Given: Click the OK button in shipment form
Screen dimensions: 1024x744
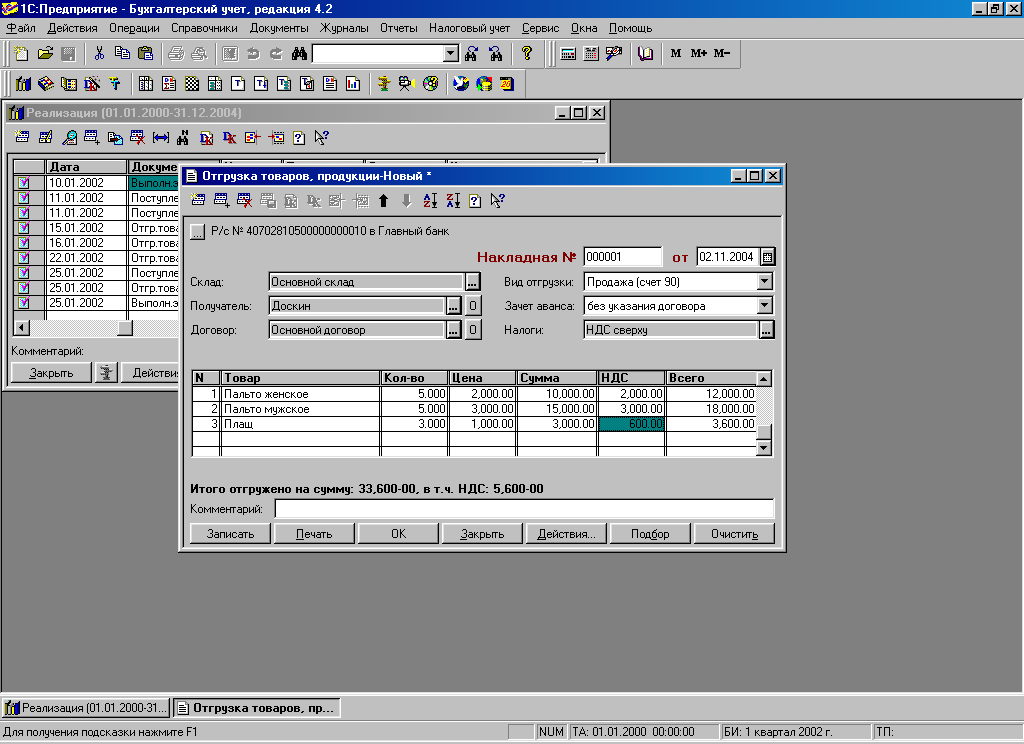Looking at the screenshot, I should tap(398, 534).
